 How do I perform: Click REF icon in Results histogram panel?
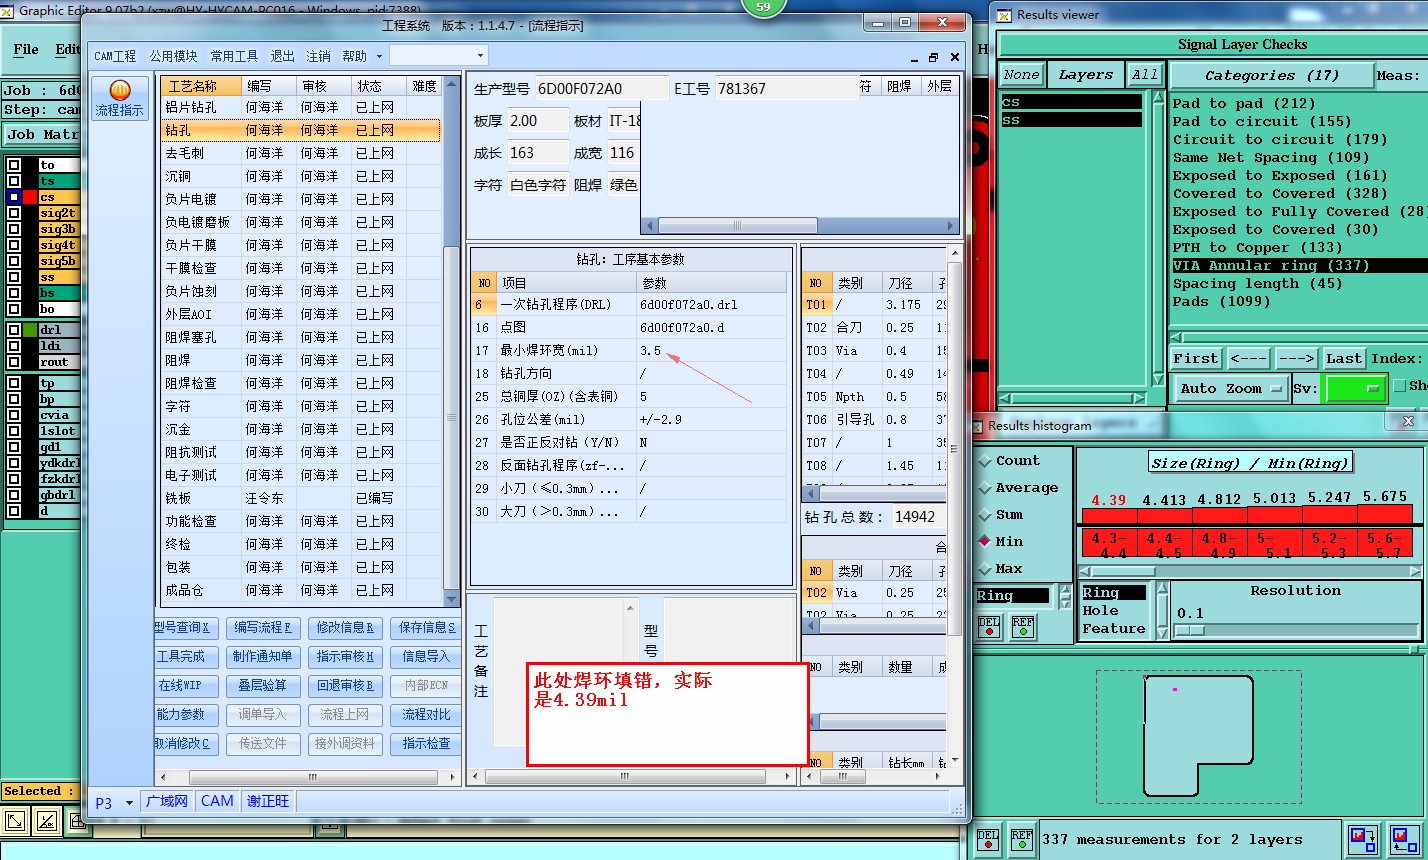pyautogui.click(x=1023, y=627)
